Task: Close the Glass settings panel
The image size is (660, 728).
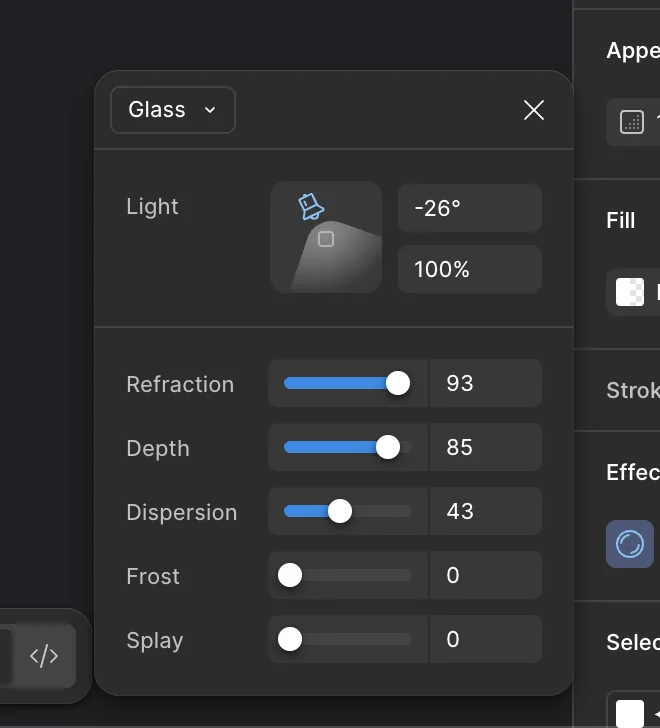Action: [534, 110]
